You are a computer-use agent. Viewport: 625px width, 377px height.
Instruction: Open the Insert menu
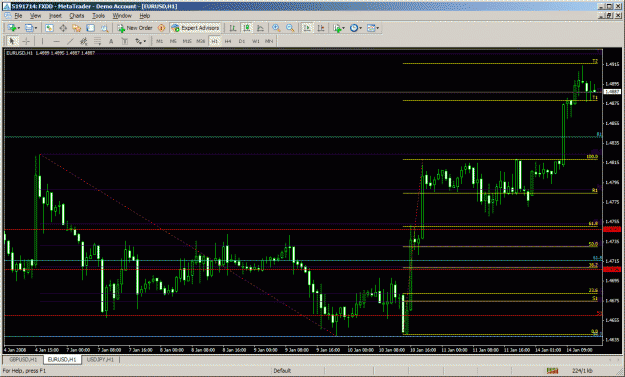[55, 16]
